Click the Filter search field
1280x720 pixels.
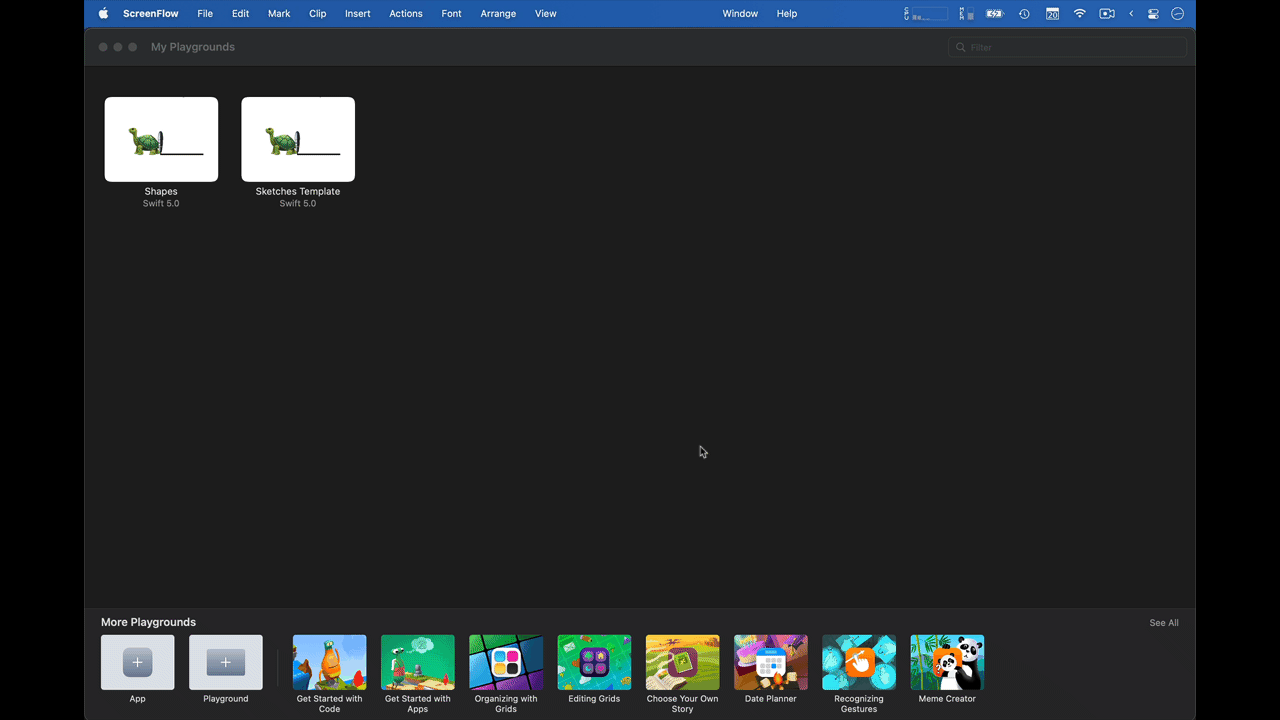point(1067,47)
